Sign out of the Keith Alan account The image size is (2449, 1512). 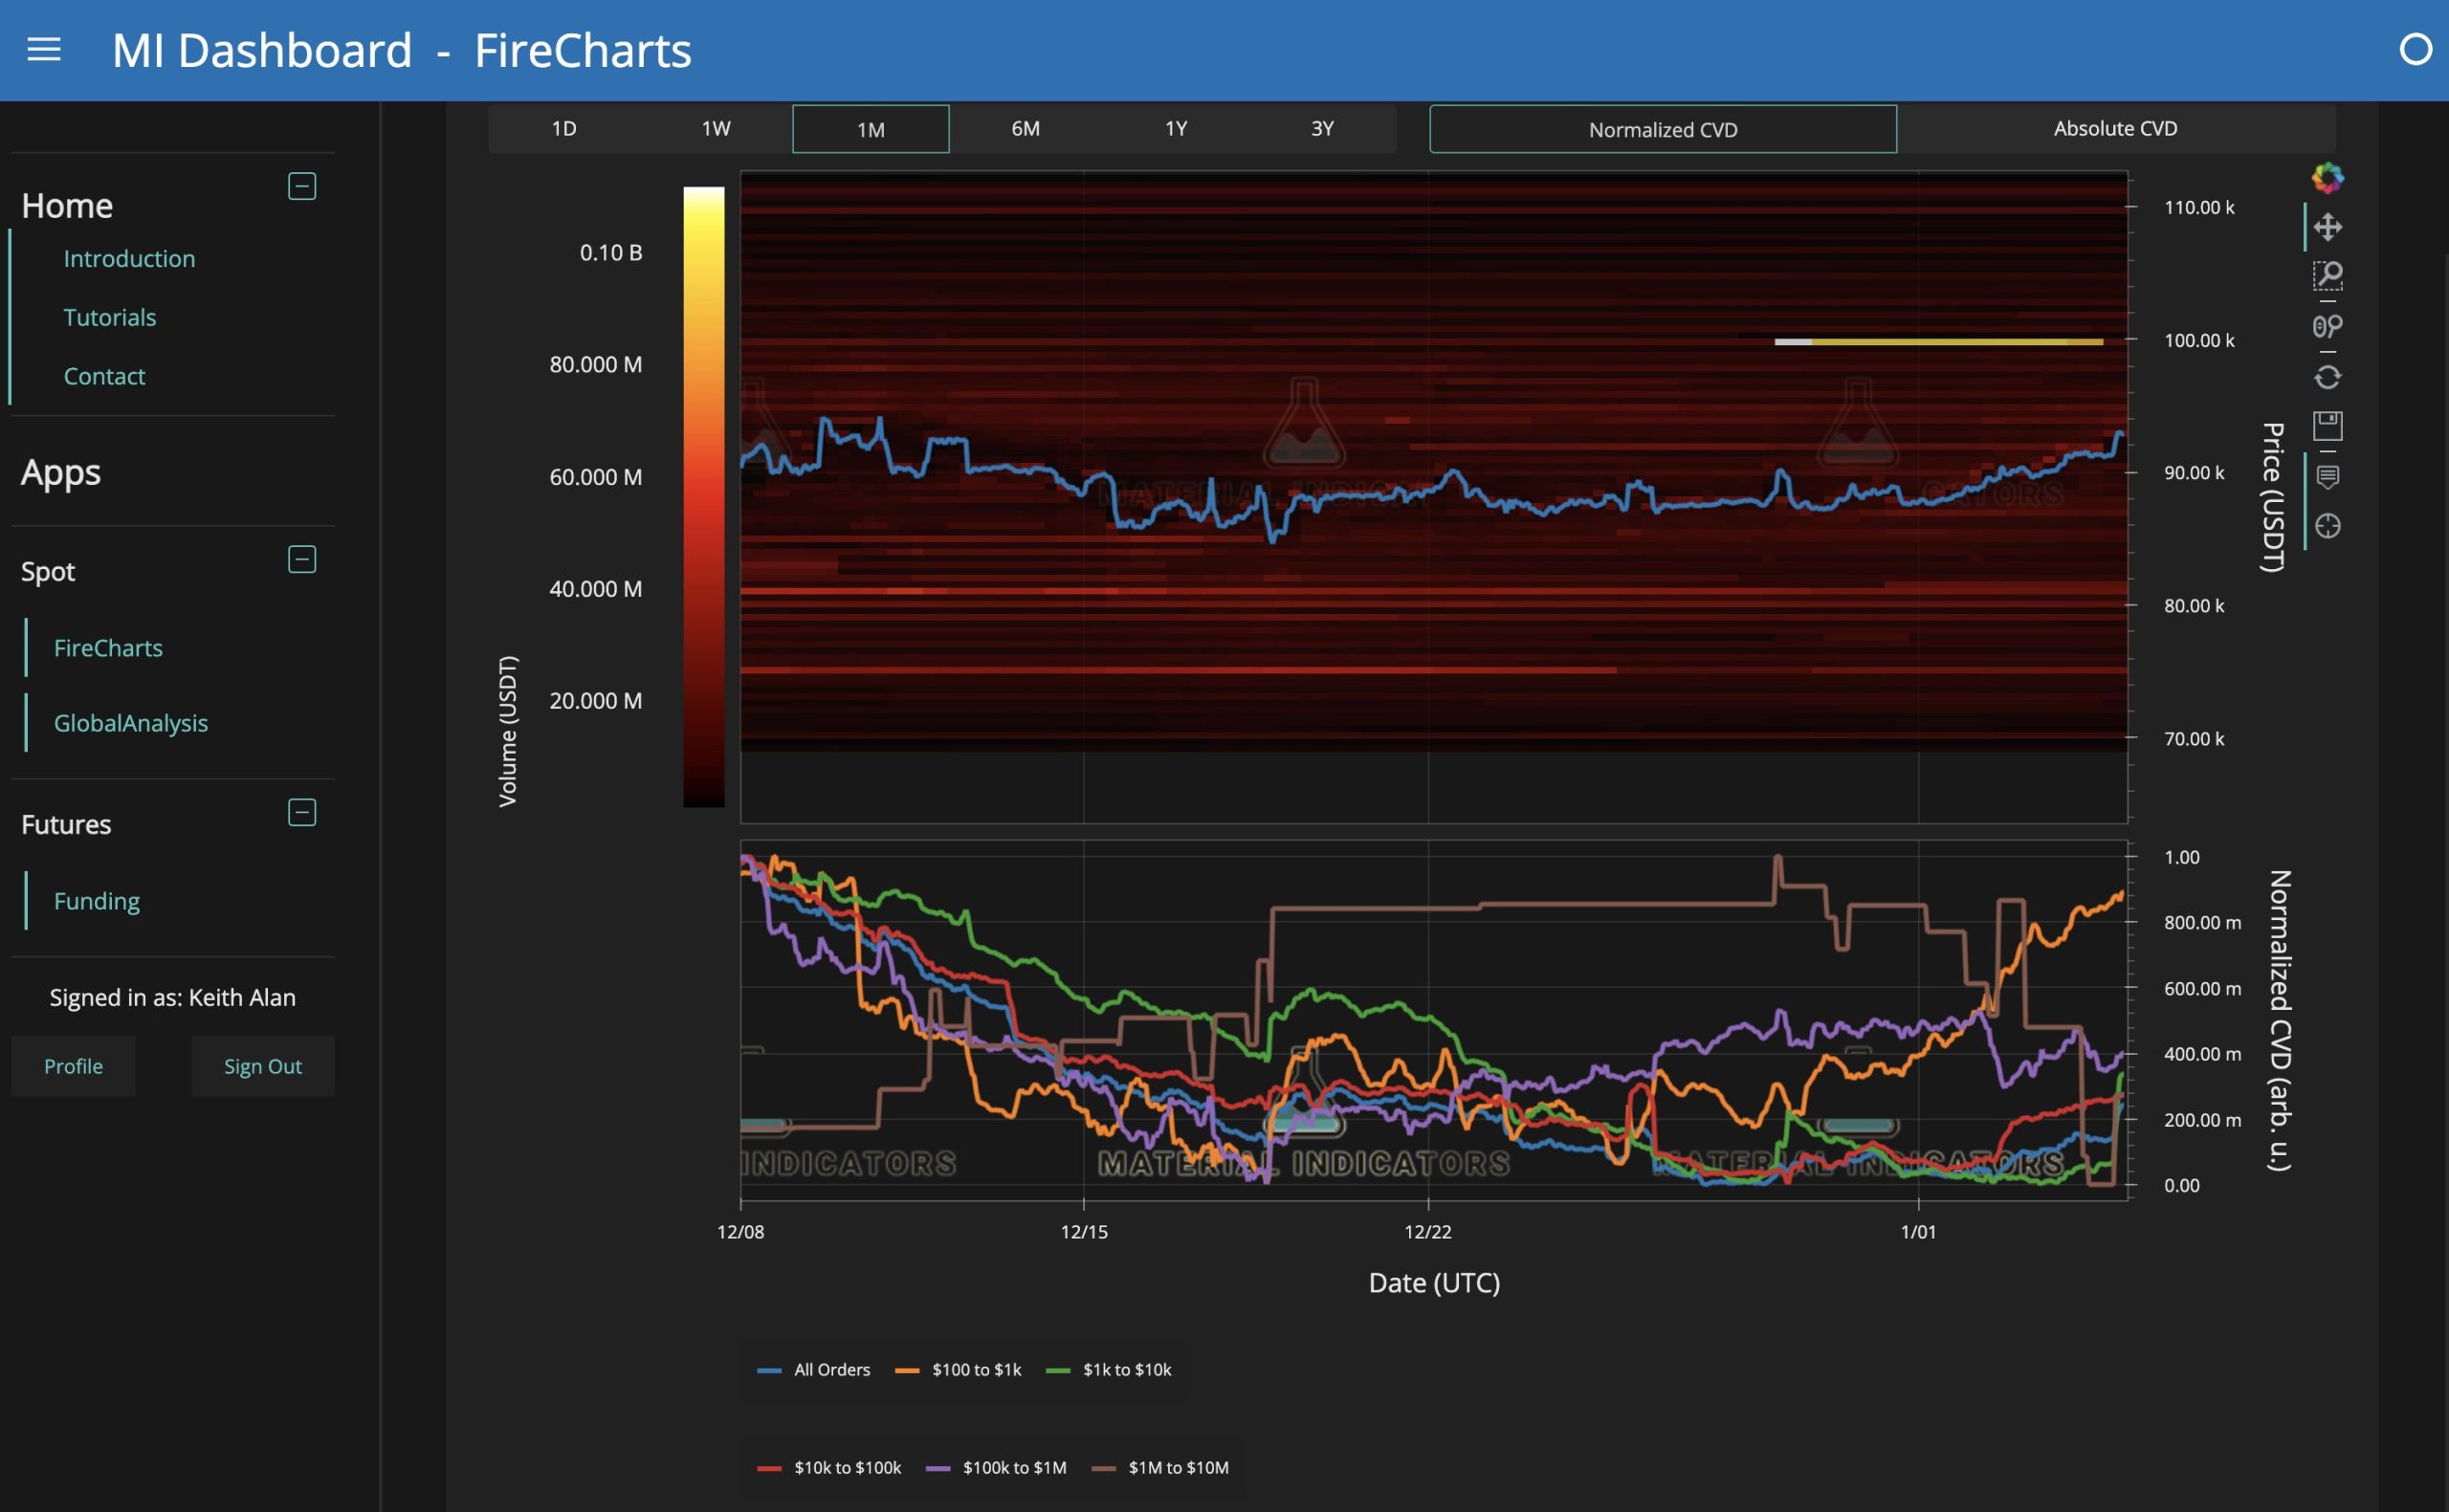[262, 1066]
